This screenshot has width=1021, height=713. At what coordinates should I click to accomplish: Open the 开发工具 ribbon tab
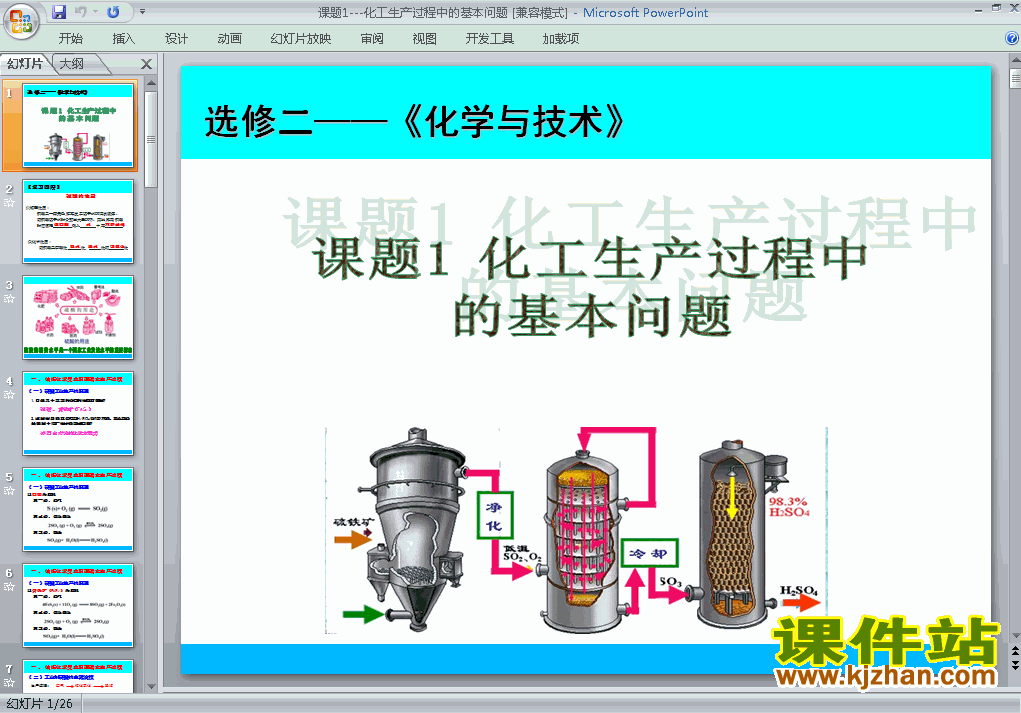click(490, 38)
